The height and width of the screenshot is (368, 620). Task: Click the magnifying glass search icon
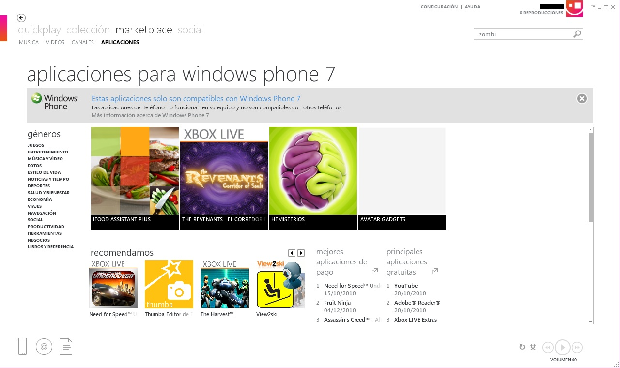(x=577, y=34)
